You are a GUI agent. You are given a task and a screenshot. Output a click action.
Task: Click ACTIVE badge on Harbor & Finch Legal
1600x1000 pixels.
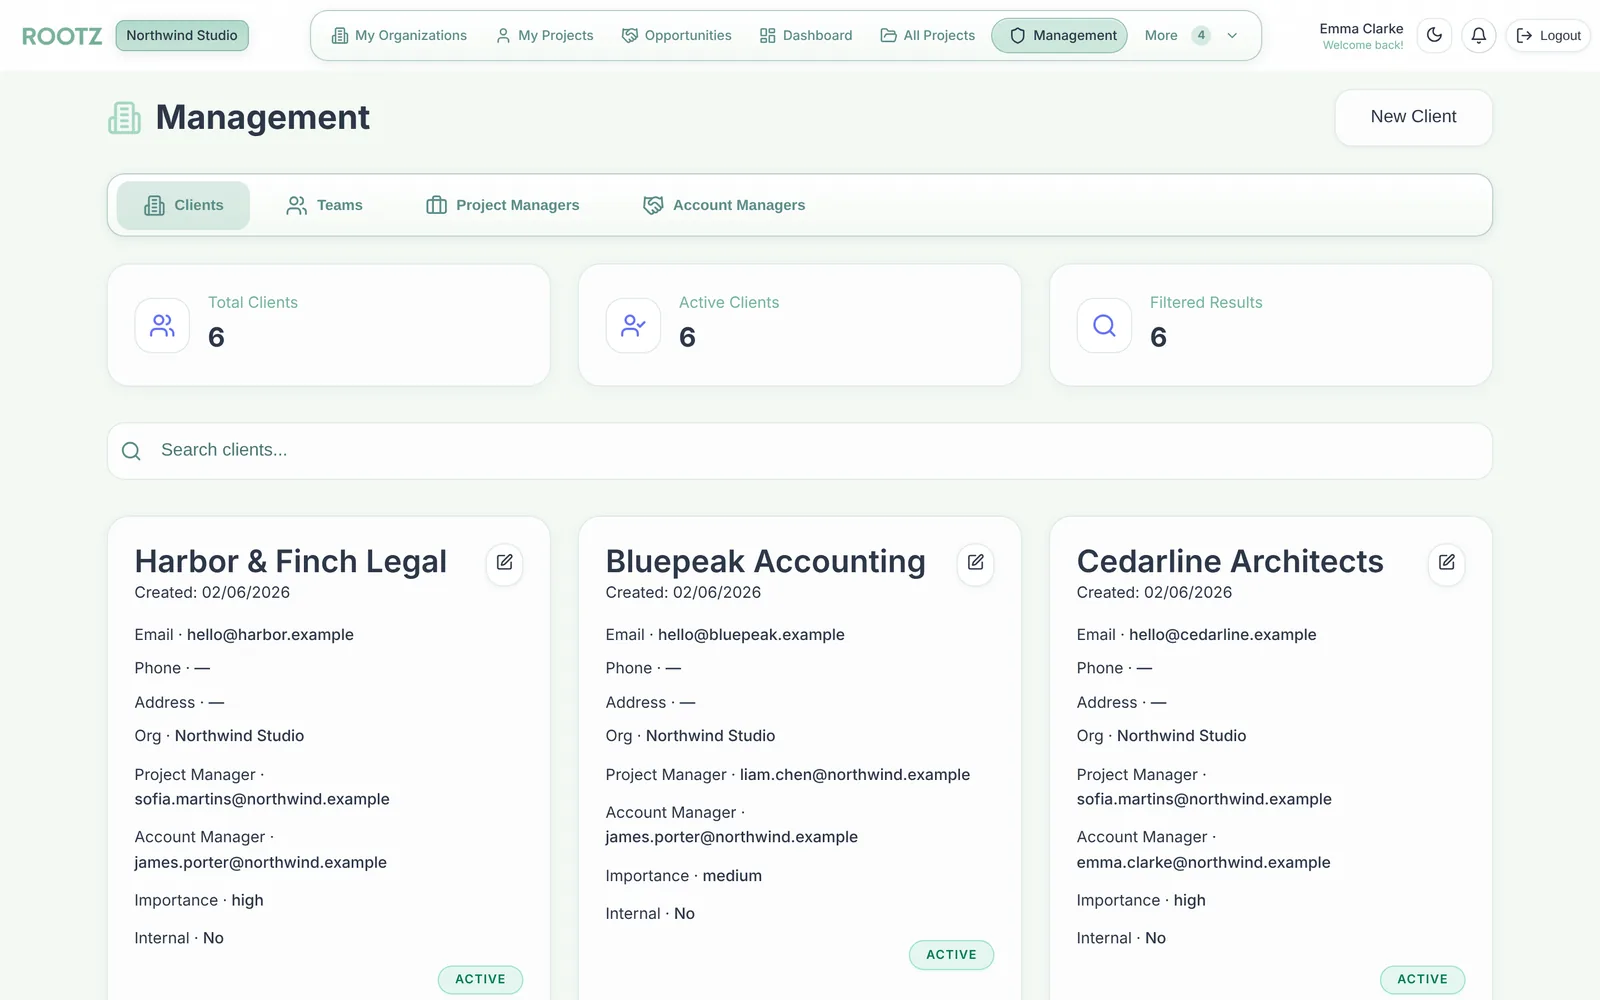click(x=480, y=979)
